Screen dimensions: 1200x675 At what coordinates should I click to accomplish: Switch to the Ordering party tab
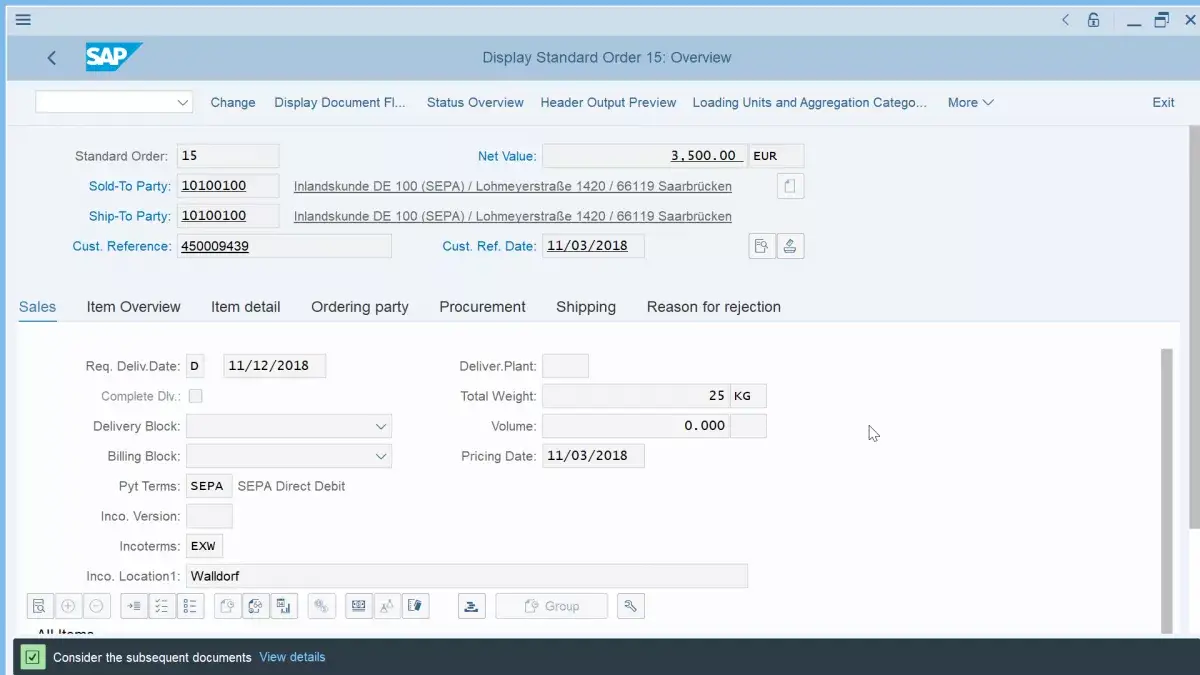coord(360,307)
